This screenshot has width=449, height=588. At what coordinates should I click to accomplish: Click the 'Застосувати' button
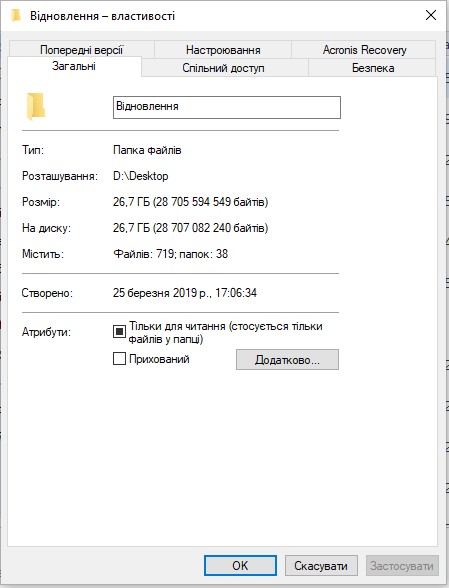click(402, 566)
